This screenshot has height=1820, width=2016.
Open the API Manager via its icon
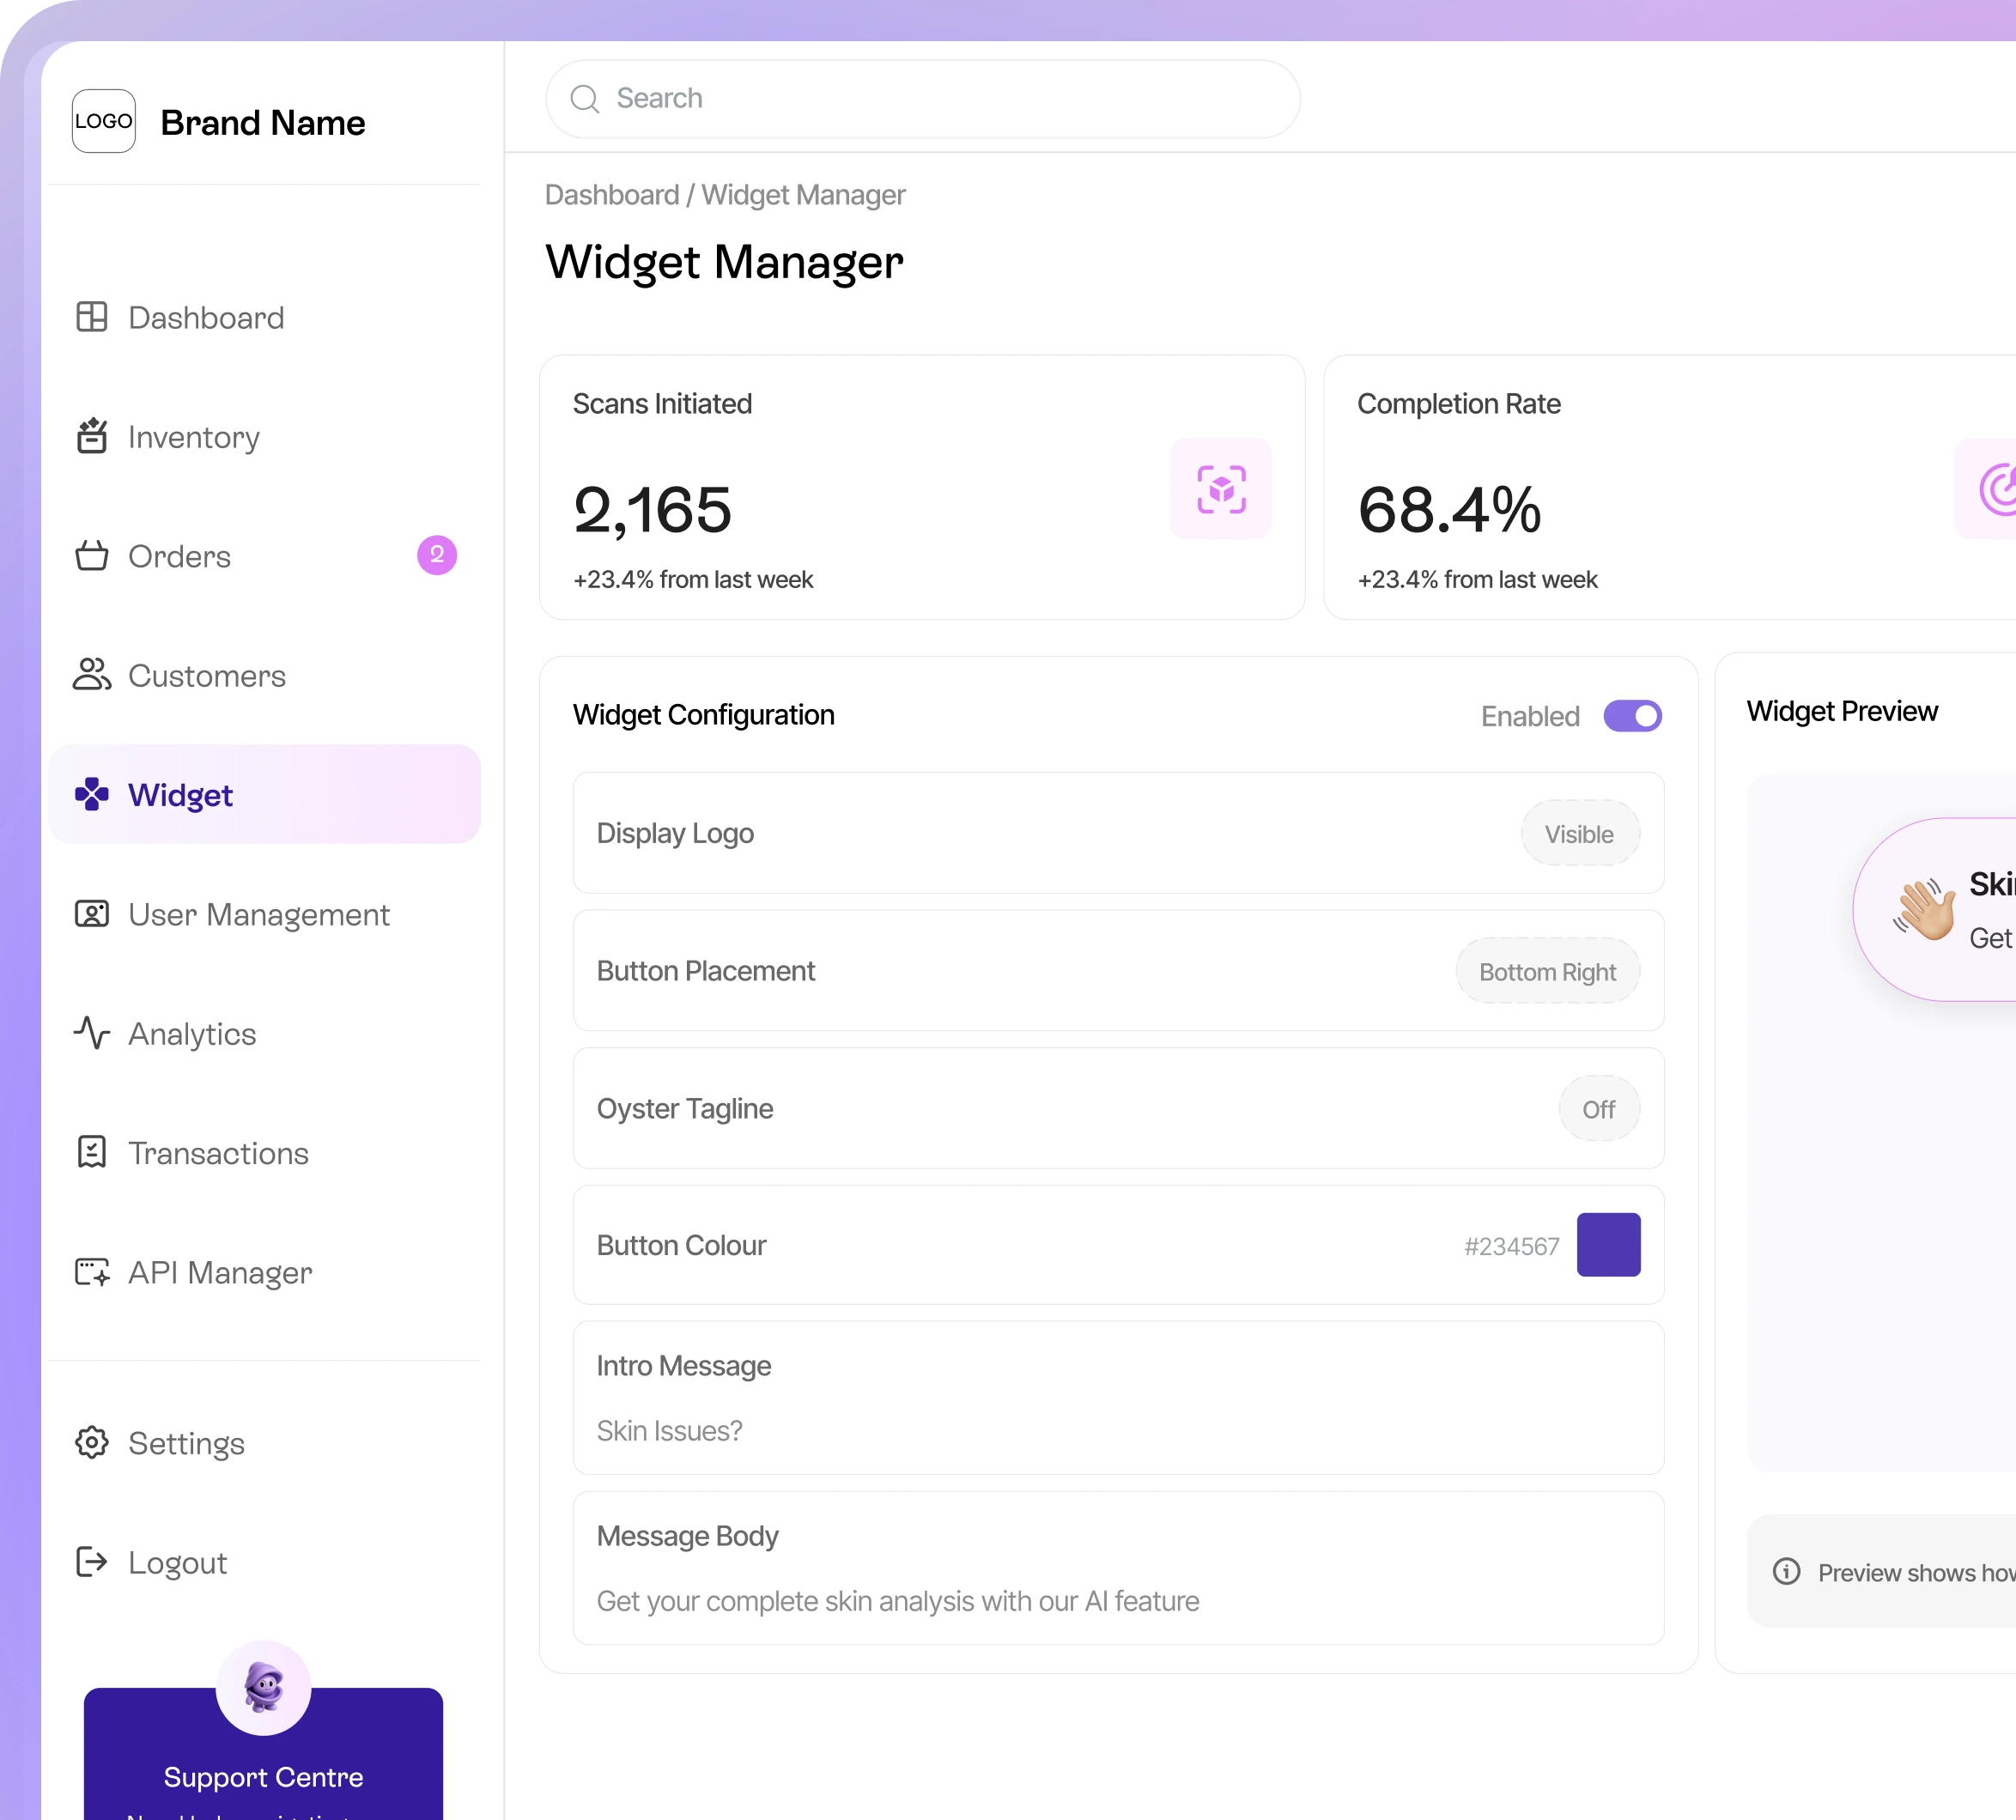[91, 1273]
